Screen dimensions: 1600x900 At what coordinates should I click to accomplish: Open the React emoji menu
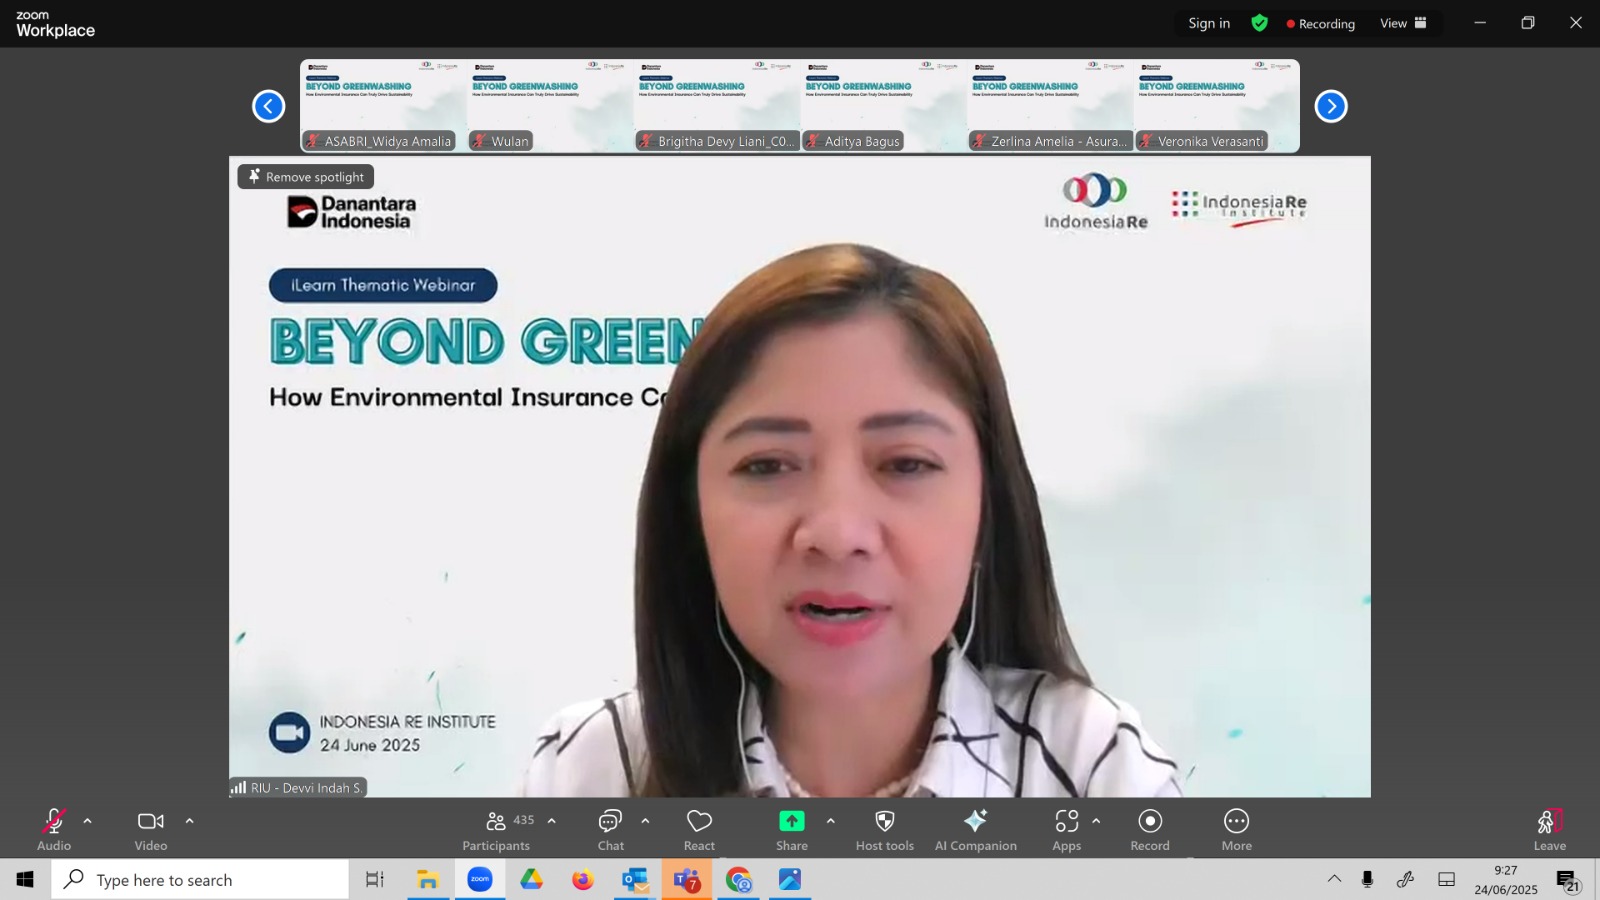(x=699, y=830)
